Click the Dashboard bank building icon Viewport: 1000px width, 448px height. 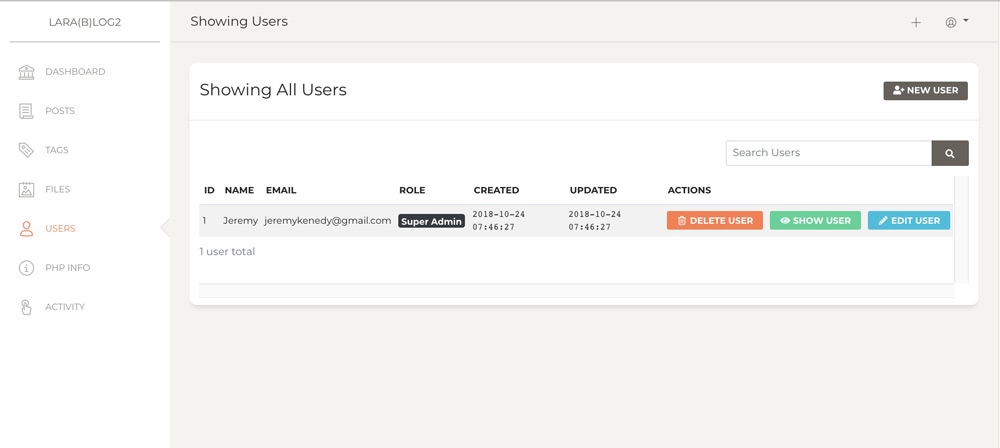(x=26, y=72)
